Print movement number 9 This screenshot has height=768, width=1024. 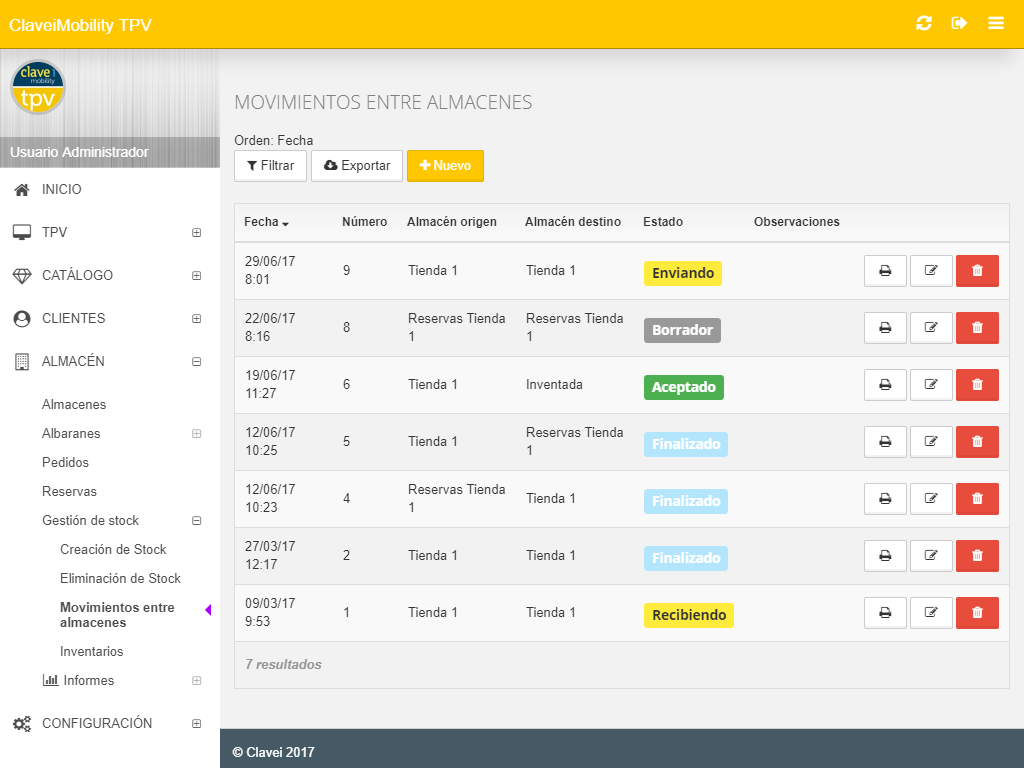885,271
